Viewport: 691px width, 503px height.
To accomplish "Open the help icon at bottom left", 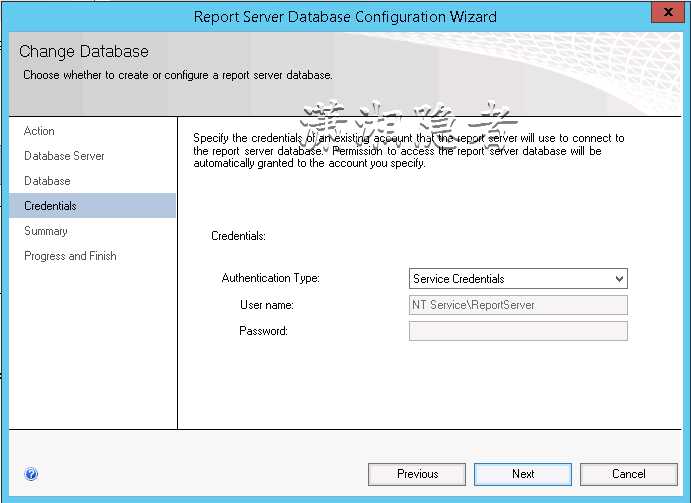I will tap(31, 474).
